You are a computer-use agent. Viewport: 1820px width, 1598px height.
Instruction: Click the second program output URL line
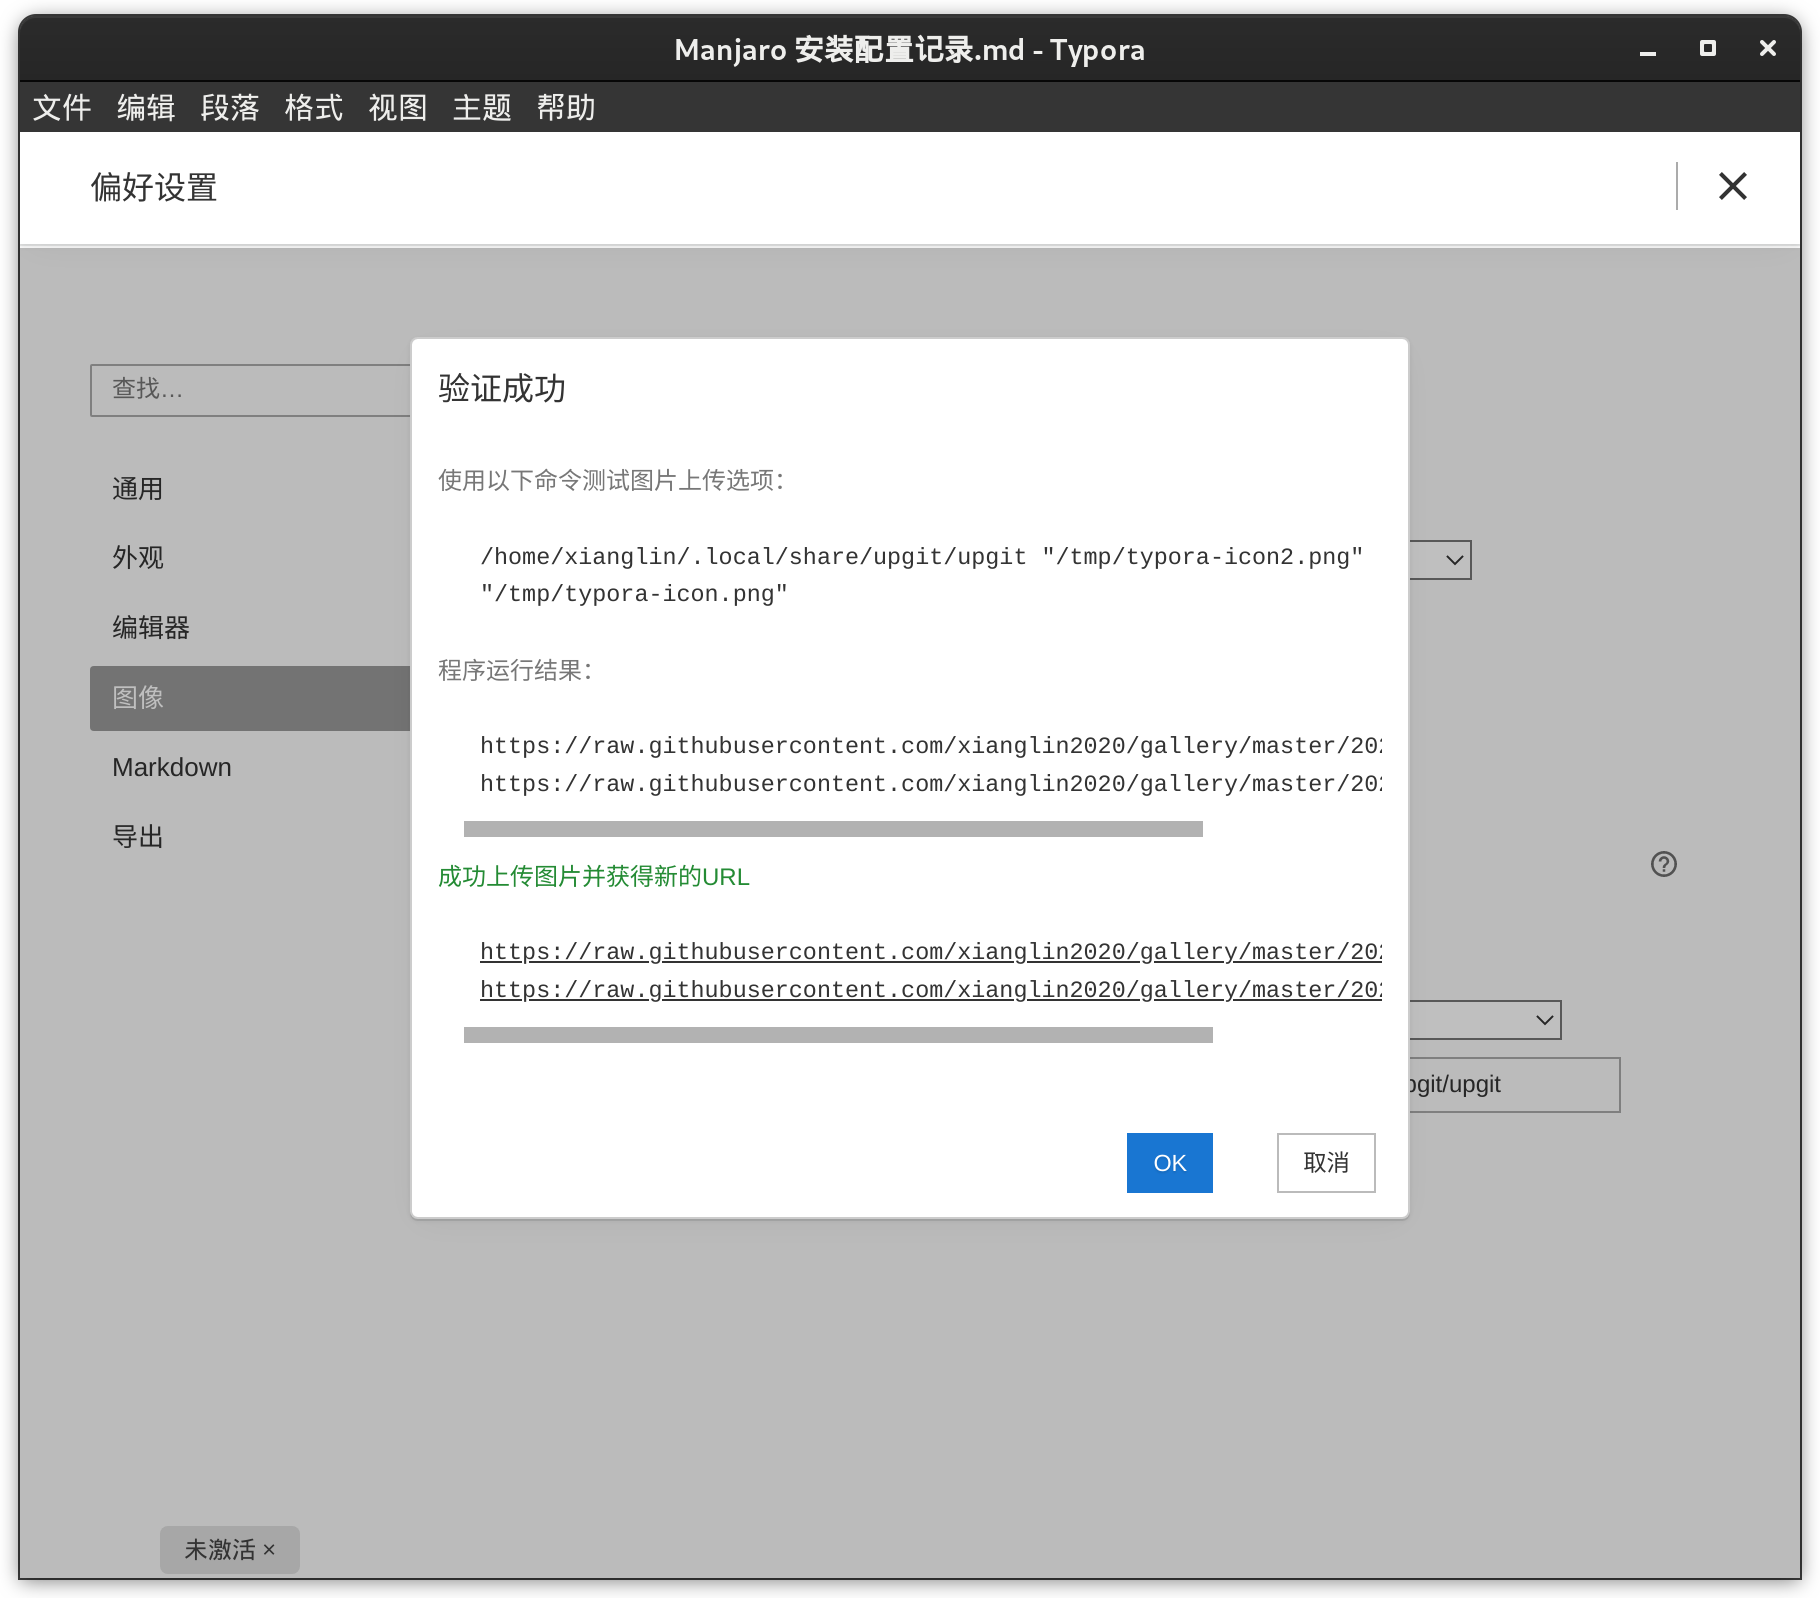931,784
